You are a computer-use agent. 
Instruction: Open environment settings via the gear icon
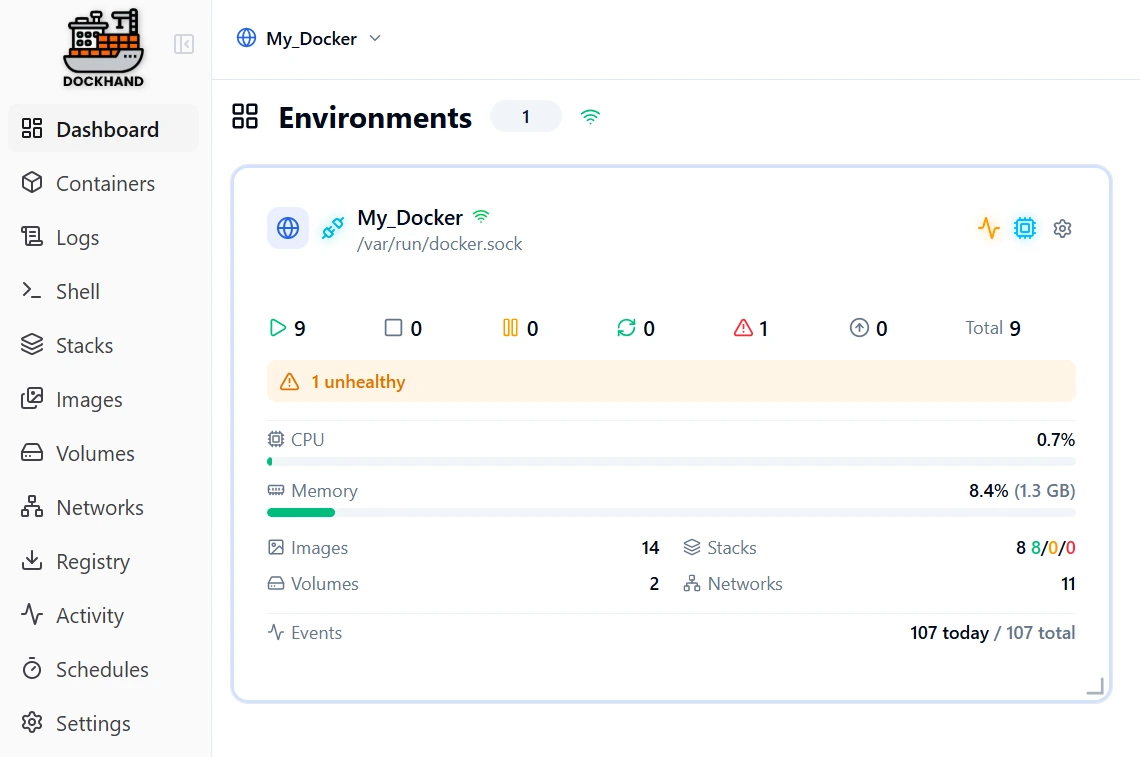tap(1062, 228)
